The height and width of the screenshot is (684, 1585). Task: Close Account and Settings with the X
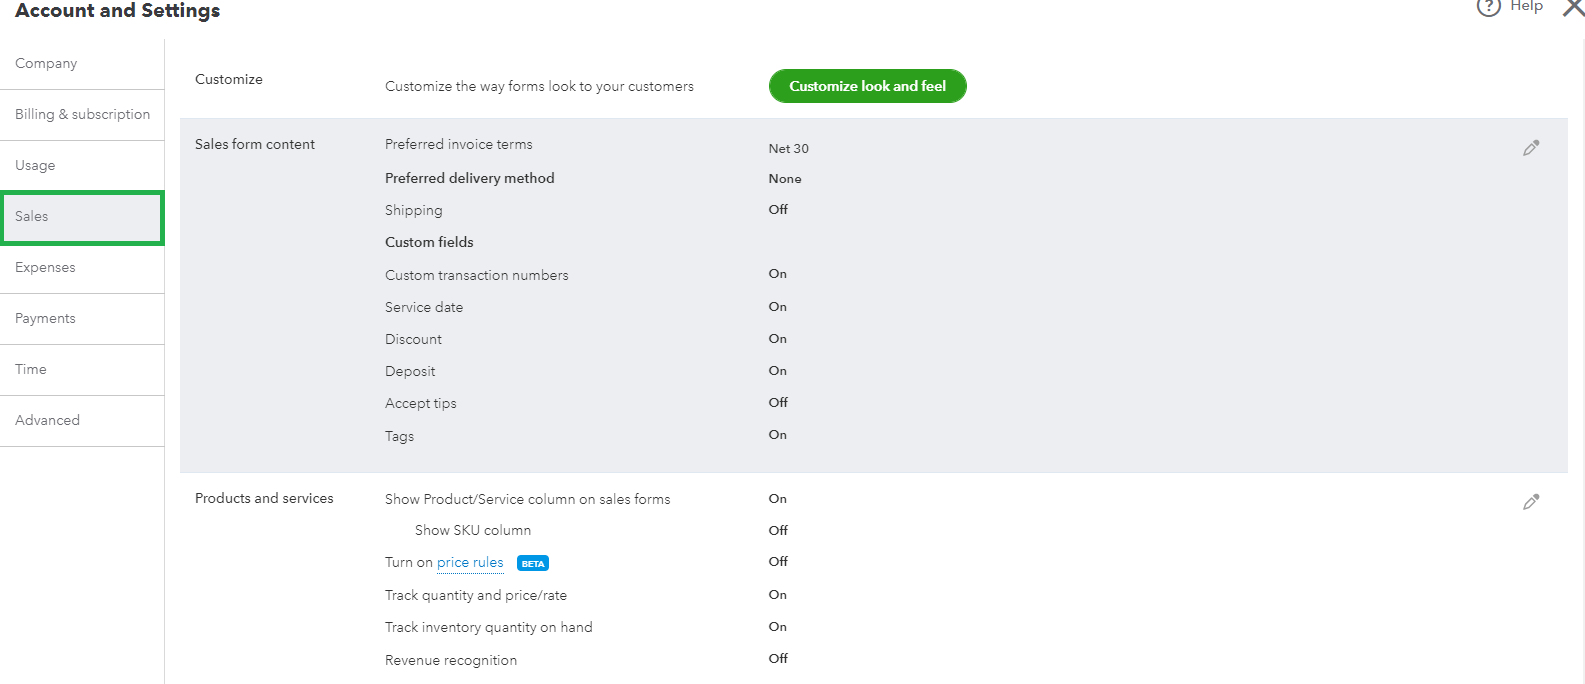(x=1573, y=9)
